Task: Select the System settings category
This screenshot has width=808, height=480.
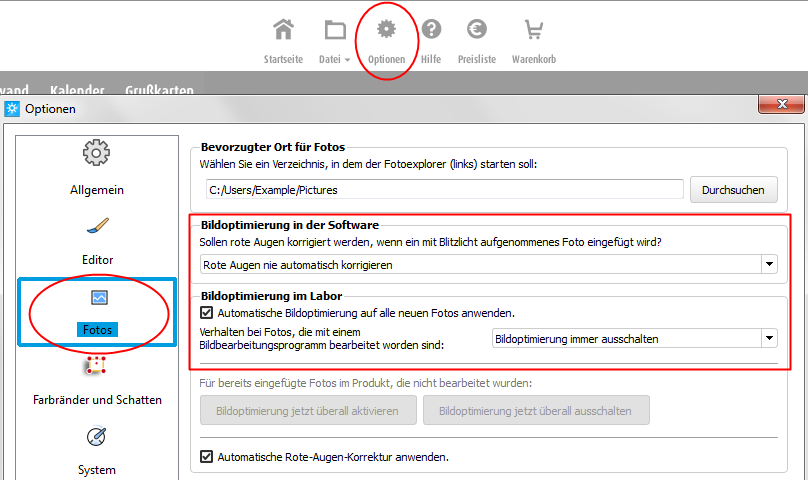Action: point(97,451)
